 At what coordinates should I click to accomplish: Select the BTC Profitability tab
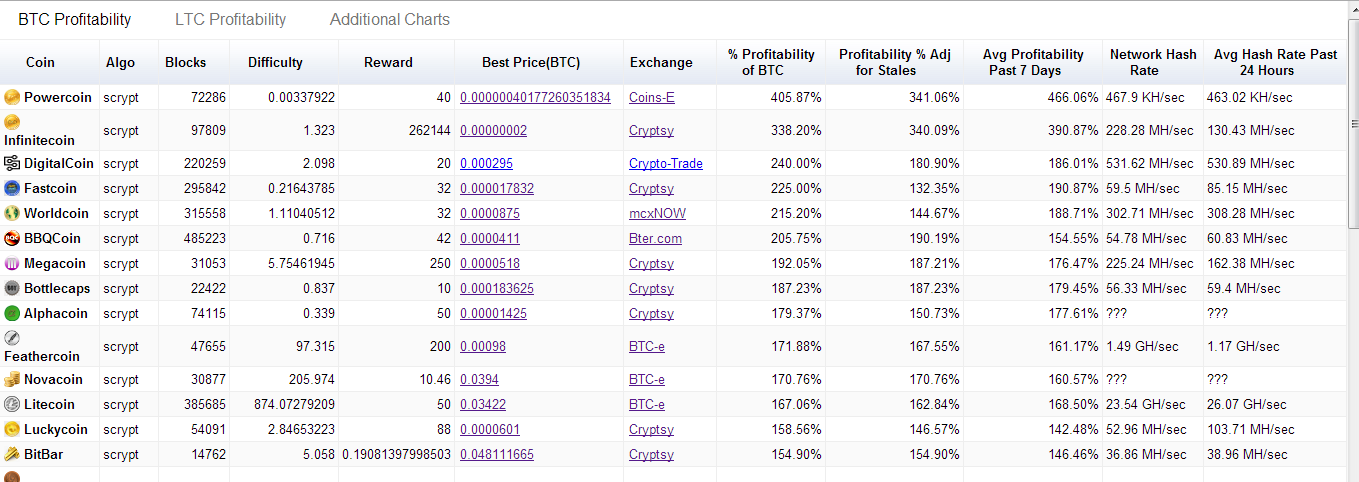[74, 19]
